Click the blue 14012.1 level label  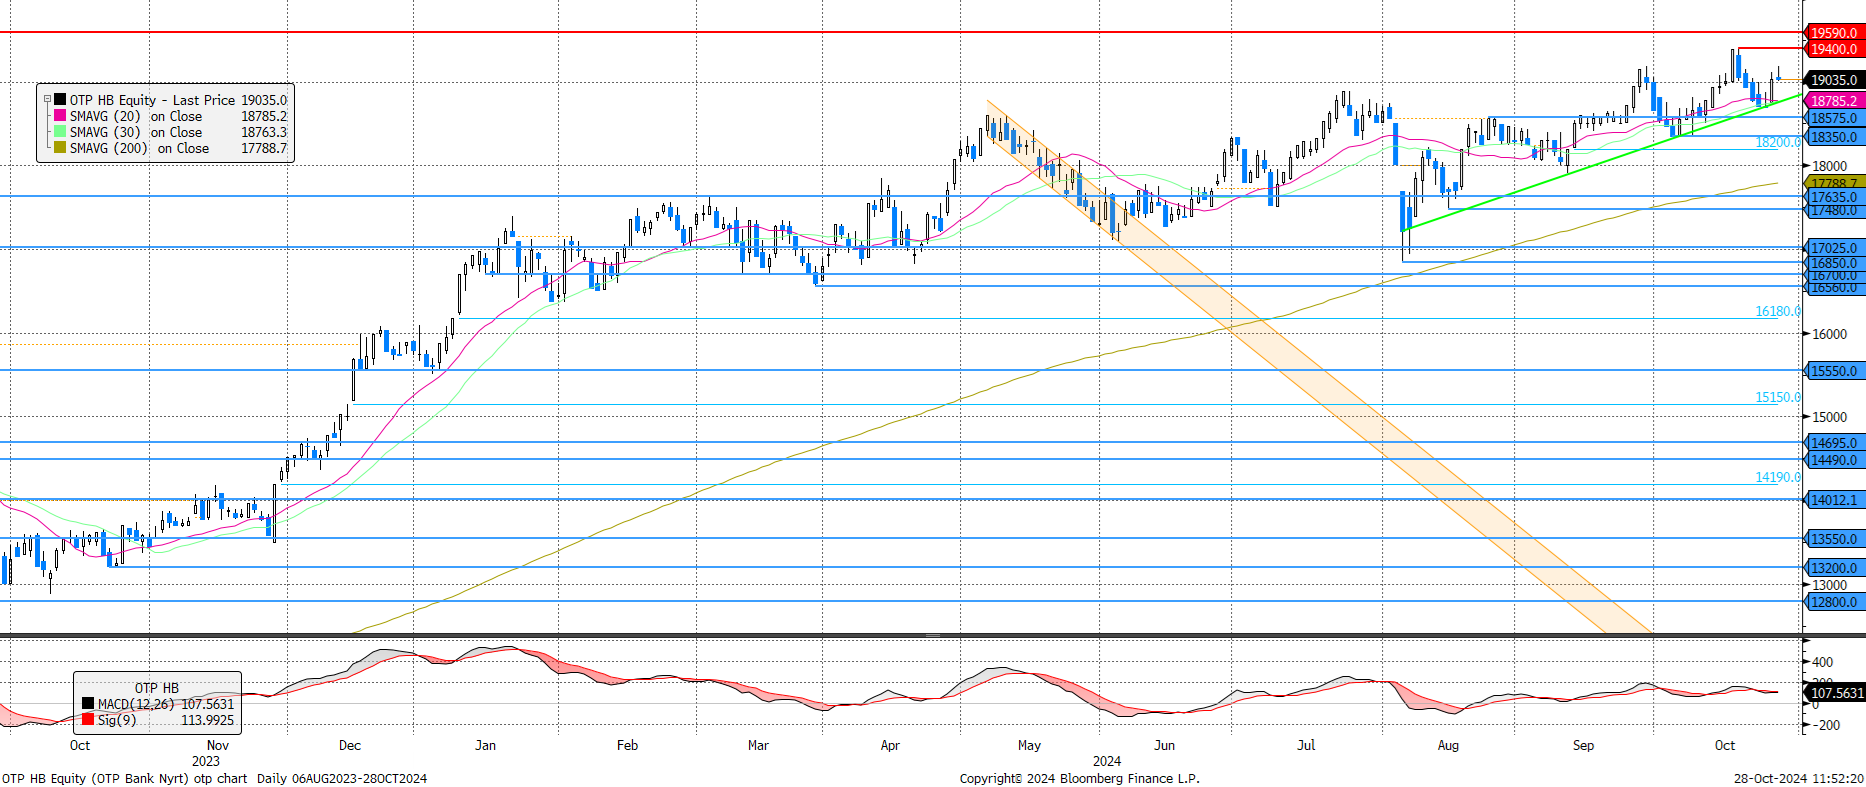[1834, 500]
